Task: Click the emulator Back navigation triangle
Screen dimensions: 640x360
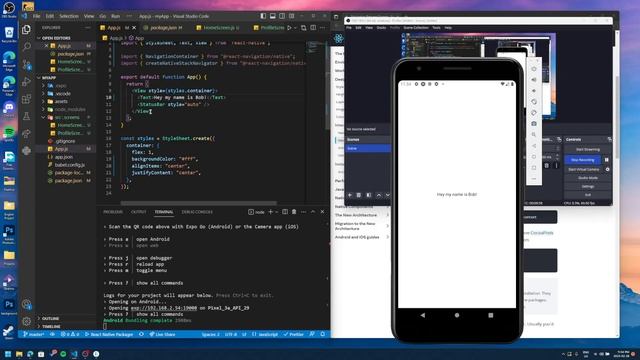Action: (x=422, y=315)
